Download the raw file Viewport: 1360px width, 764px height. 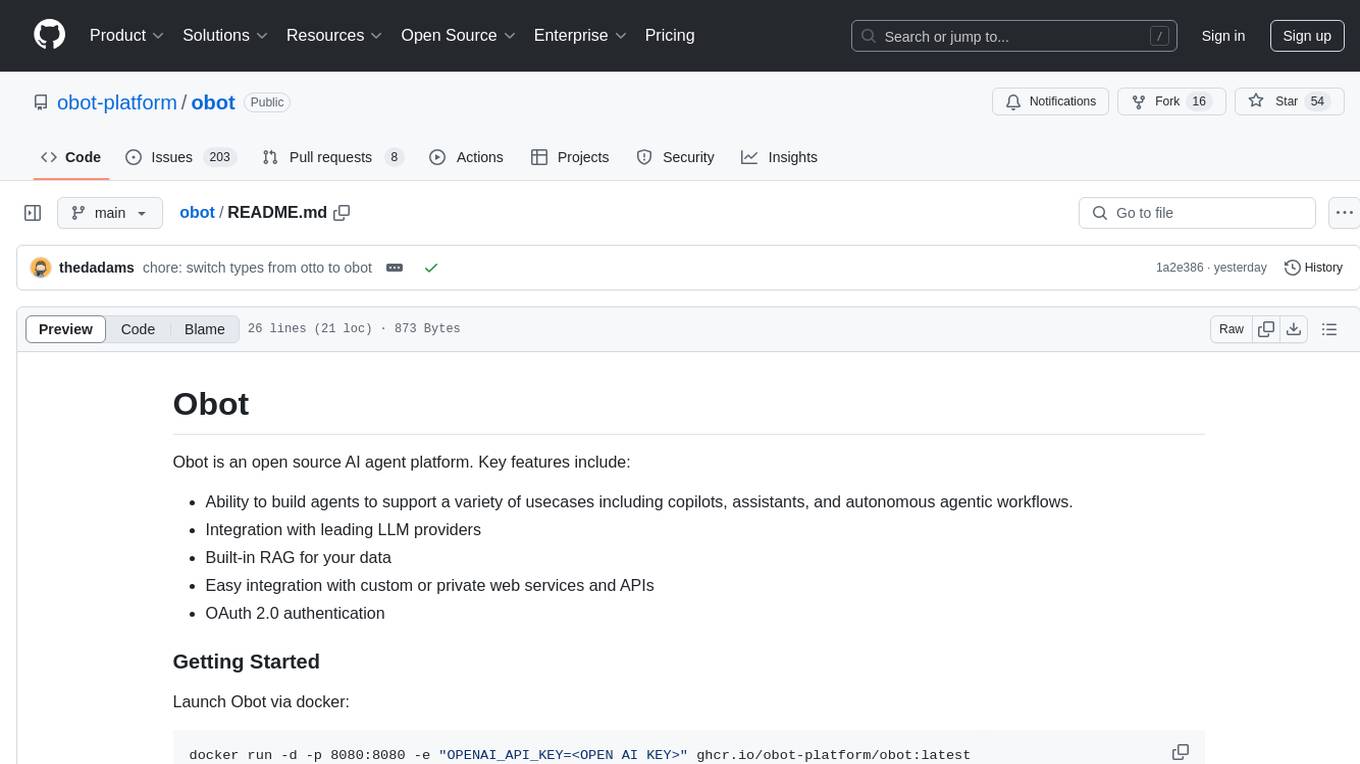coord(1294,329)
